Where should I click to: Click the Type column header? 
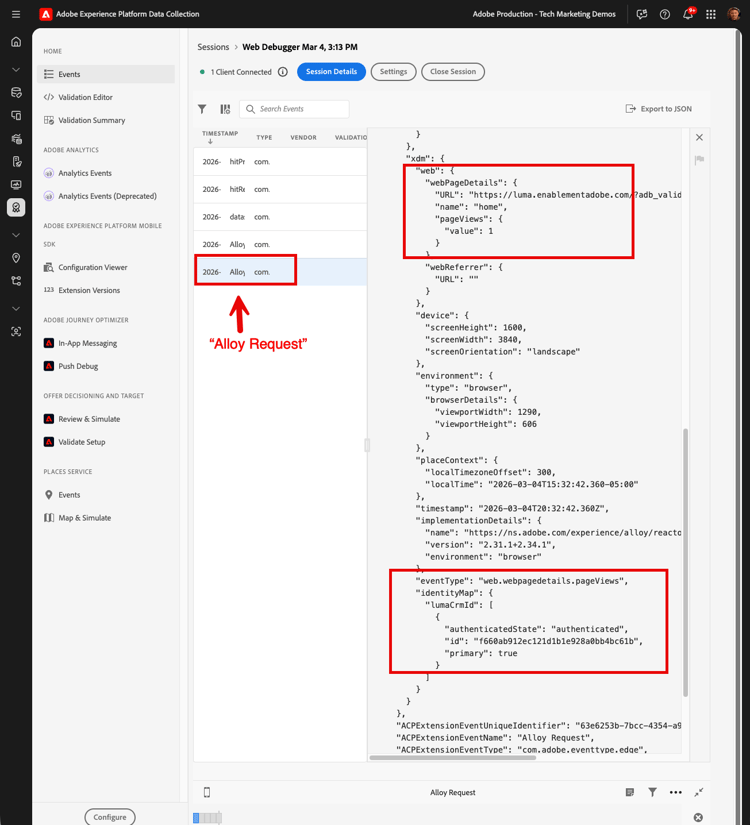pos(264,137)
